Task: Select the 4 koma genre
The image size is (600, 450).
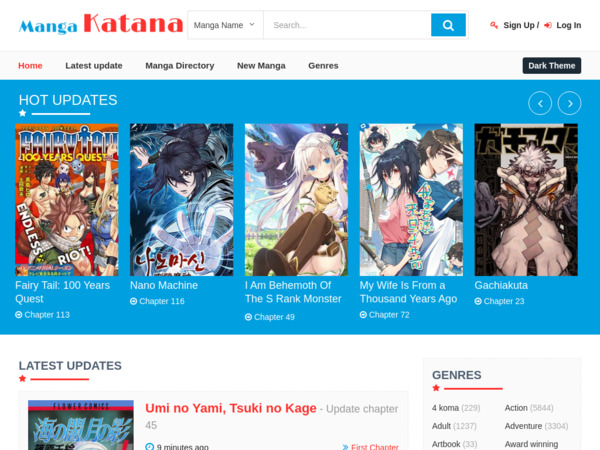Action: 445,408
